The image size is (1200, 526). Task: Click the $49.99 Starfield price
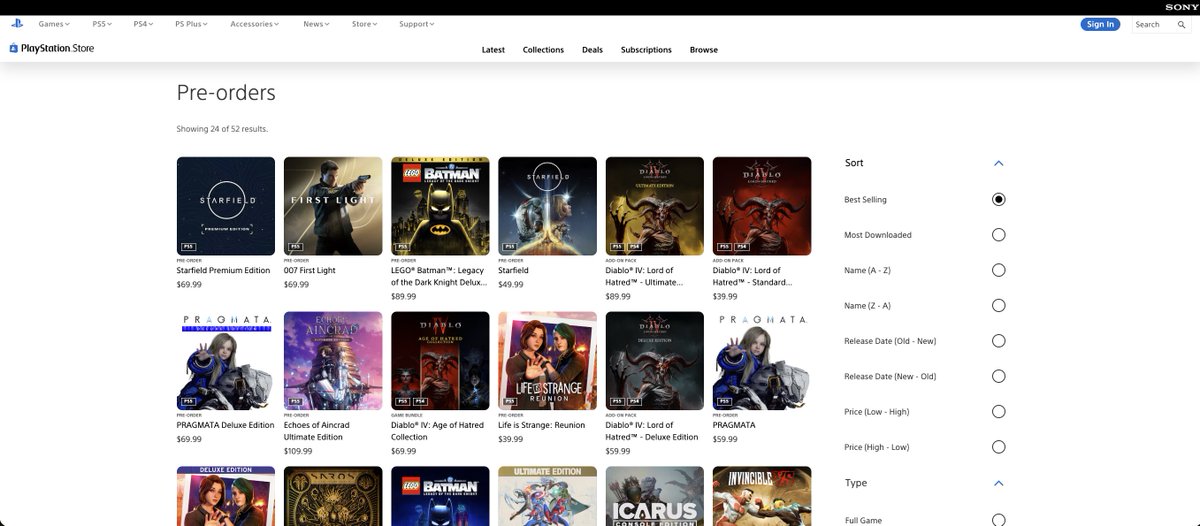click(510, 285)
